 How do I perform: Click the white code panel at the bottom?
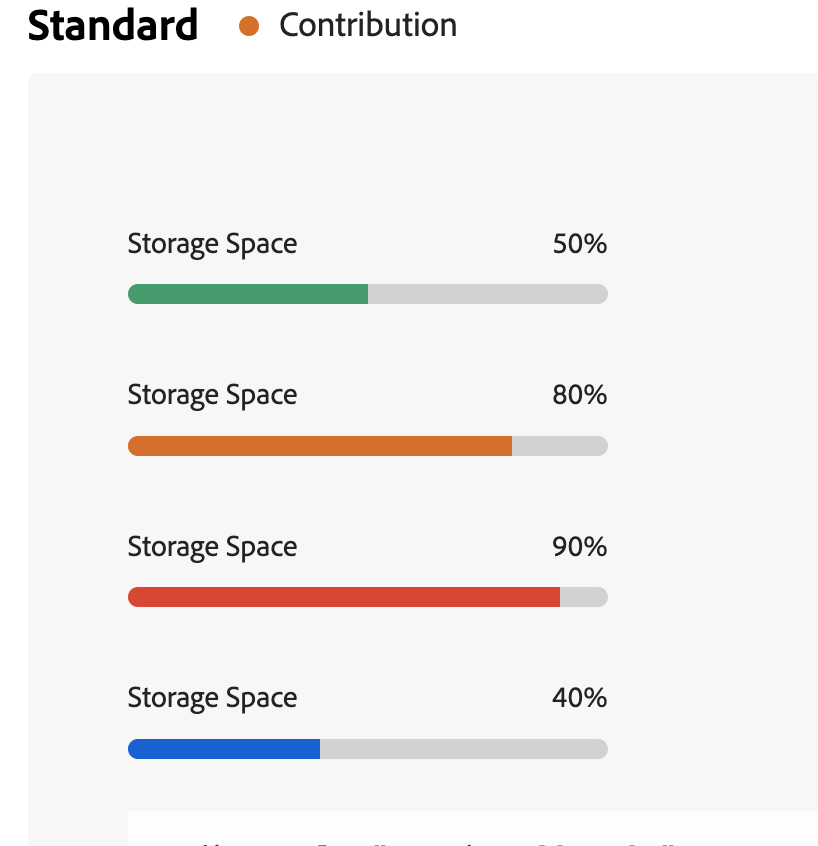pos(473,828)
